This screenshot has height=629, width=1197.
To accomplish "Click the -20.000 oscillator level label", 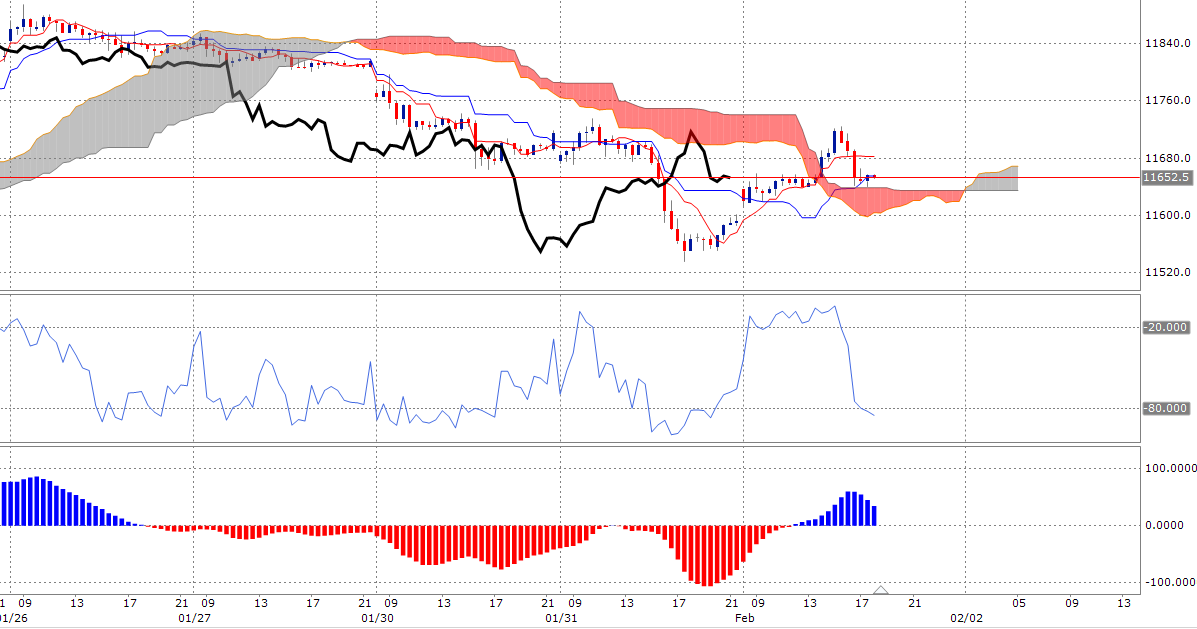I will [x=1166, y=327].
